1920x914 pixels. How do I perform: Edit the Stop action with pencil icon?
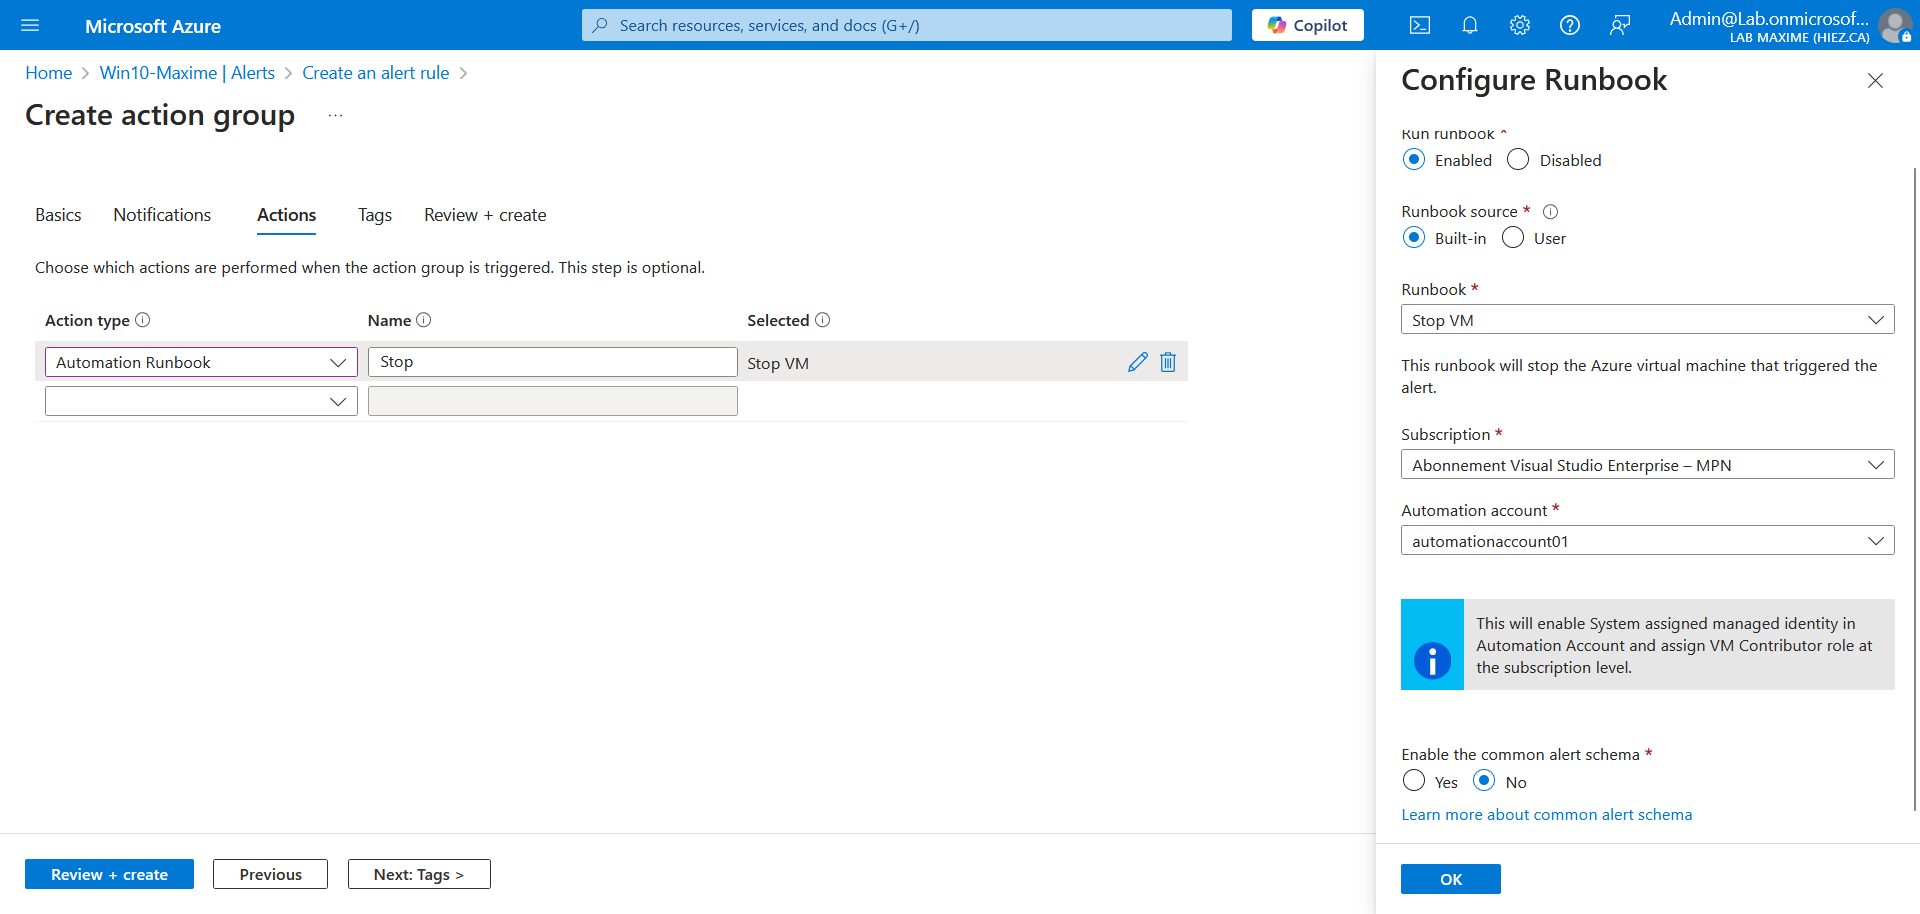pos(1137,362)
